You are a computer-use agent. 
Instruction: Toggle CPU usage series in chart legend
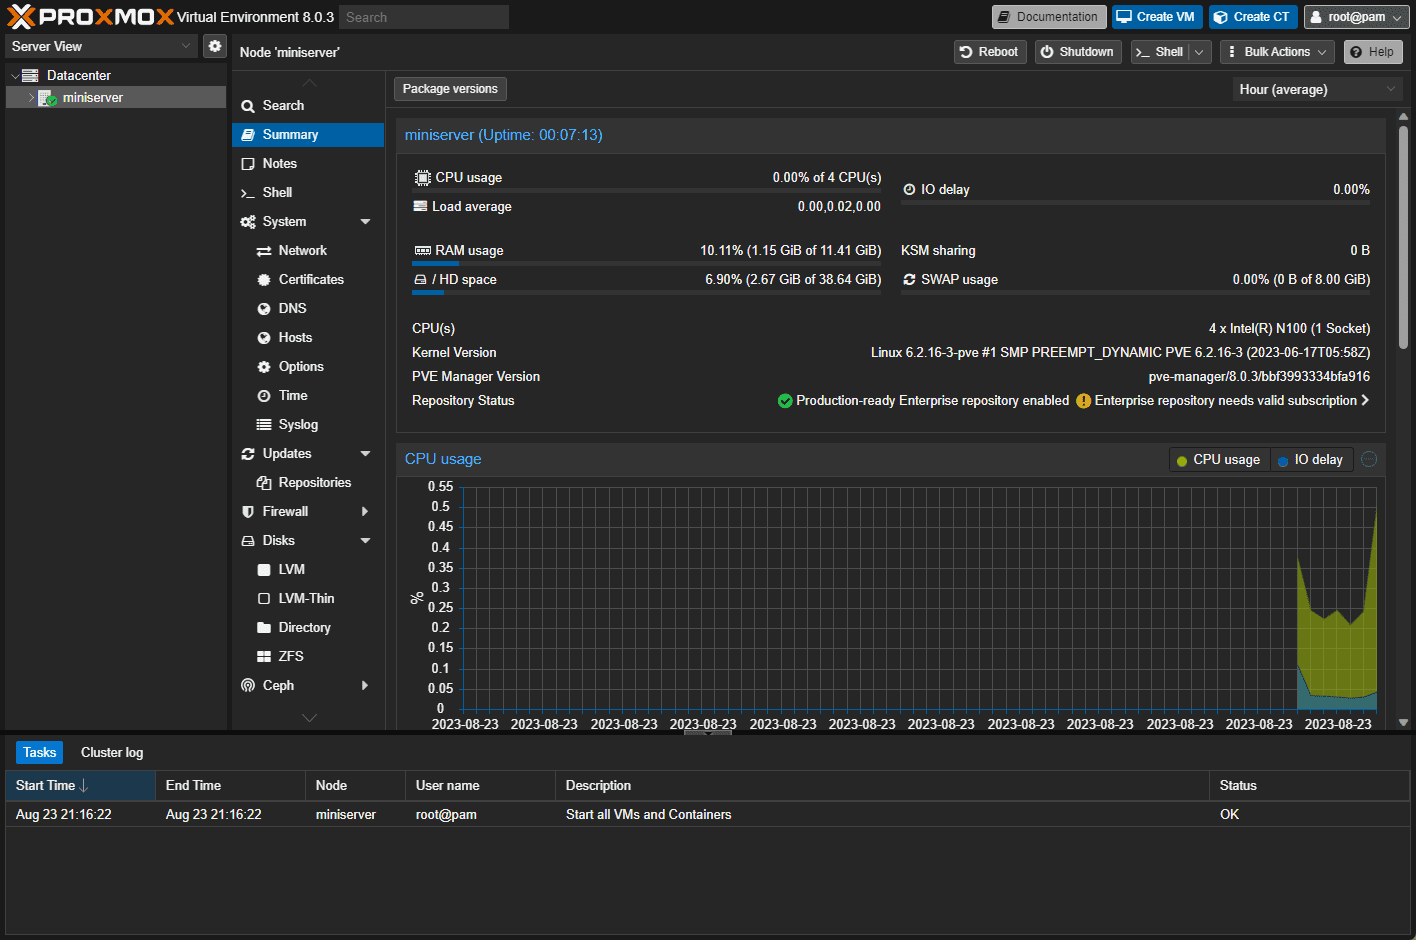point(1218,460)
